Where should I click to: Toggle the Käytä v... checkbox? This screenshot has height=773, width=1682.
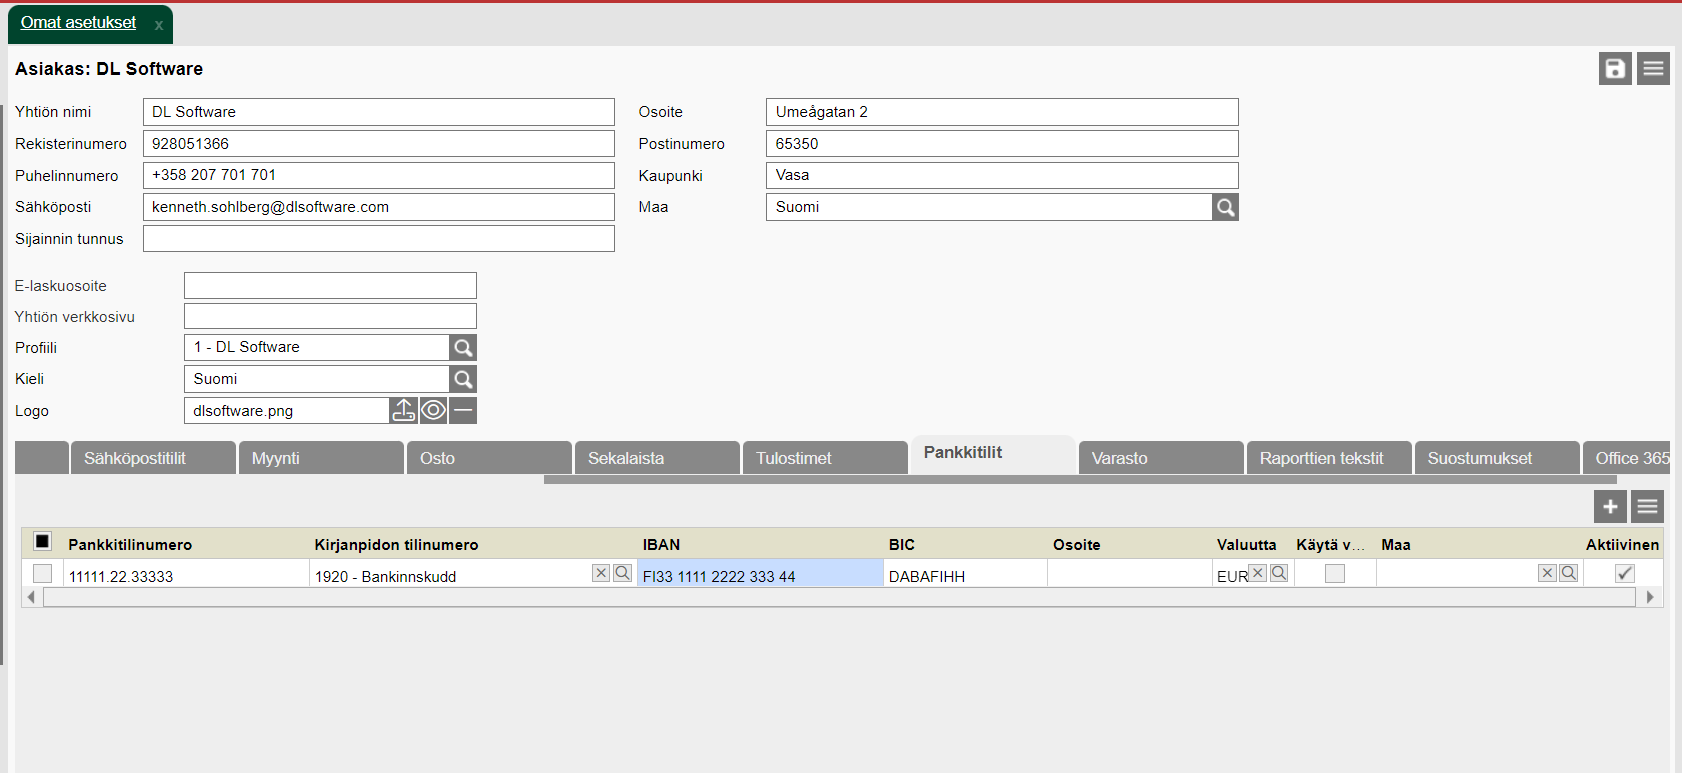(1335, 573)
